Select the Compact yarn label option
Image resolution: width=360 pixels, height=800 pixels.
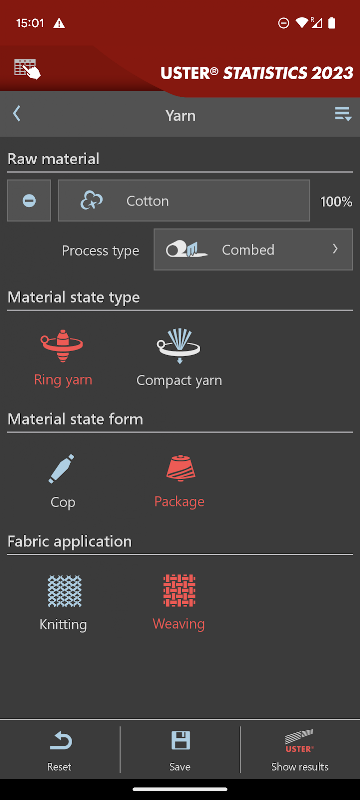coord(179,381)
